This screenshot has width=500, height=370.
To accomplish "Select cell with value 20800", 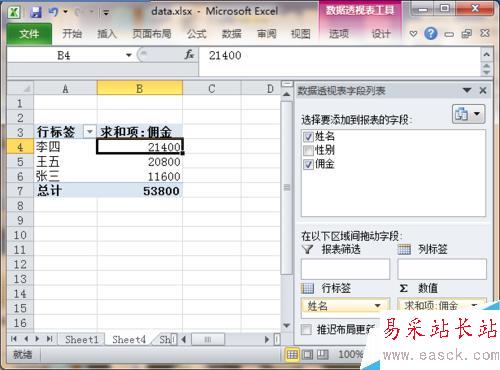I will 140,162.
